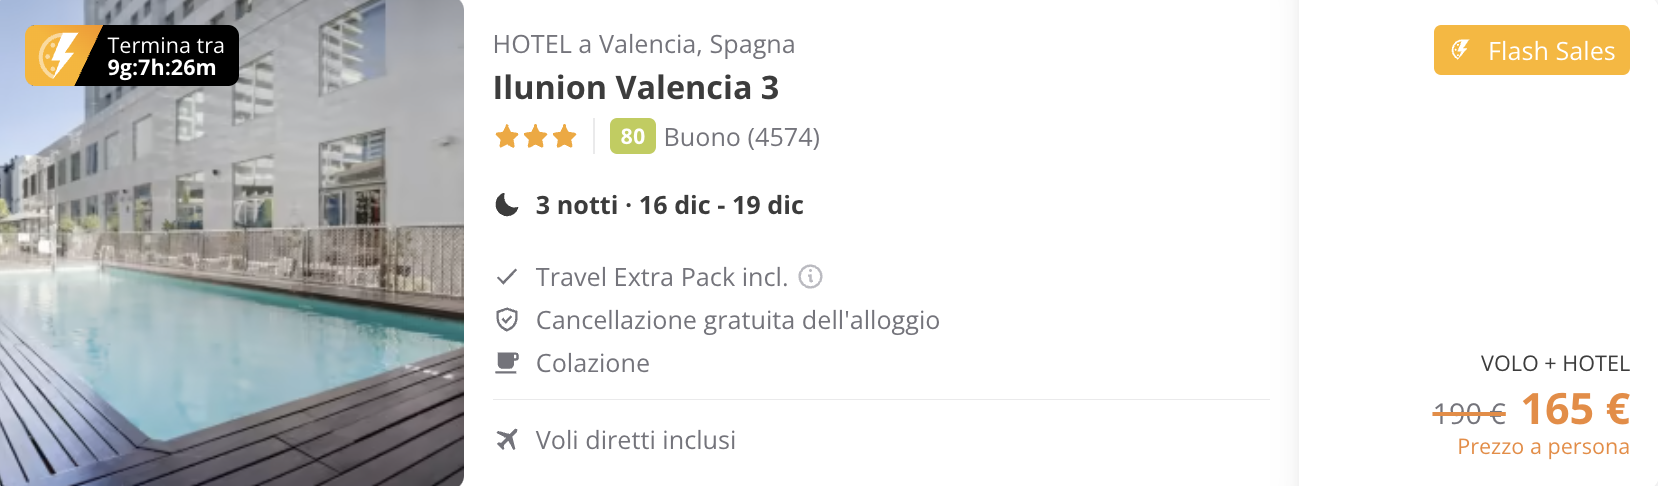Open the hotel pool photo thumbnail

[232, 243]
